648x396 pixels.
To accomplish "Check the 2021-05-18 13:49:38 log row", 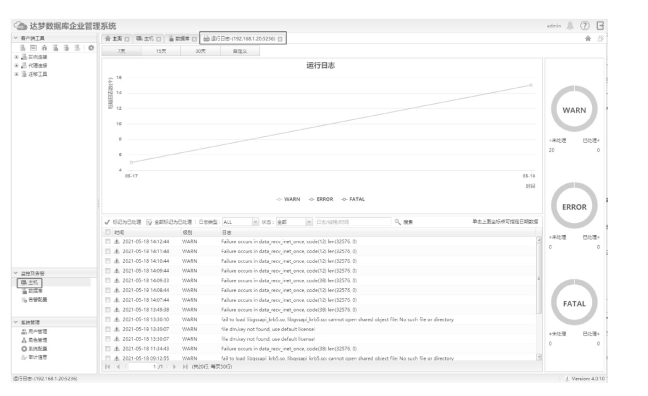I will 108,310.
